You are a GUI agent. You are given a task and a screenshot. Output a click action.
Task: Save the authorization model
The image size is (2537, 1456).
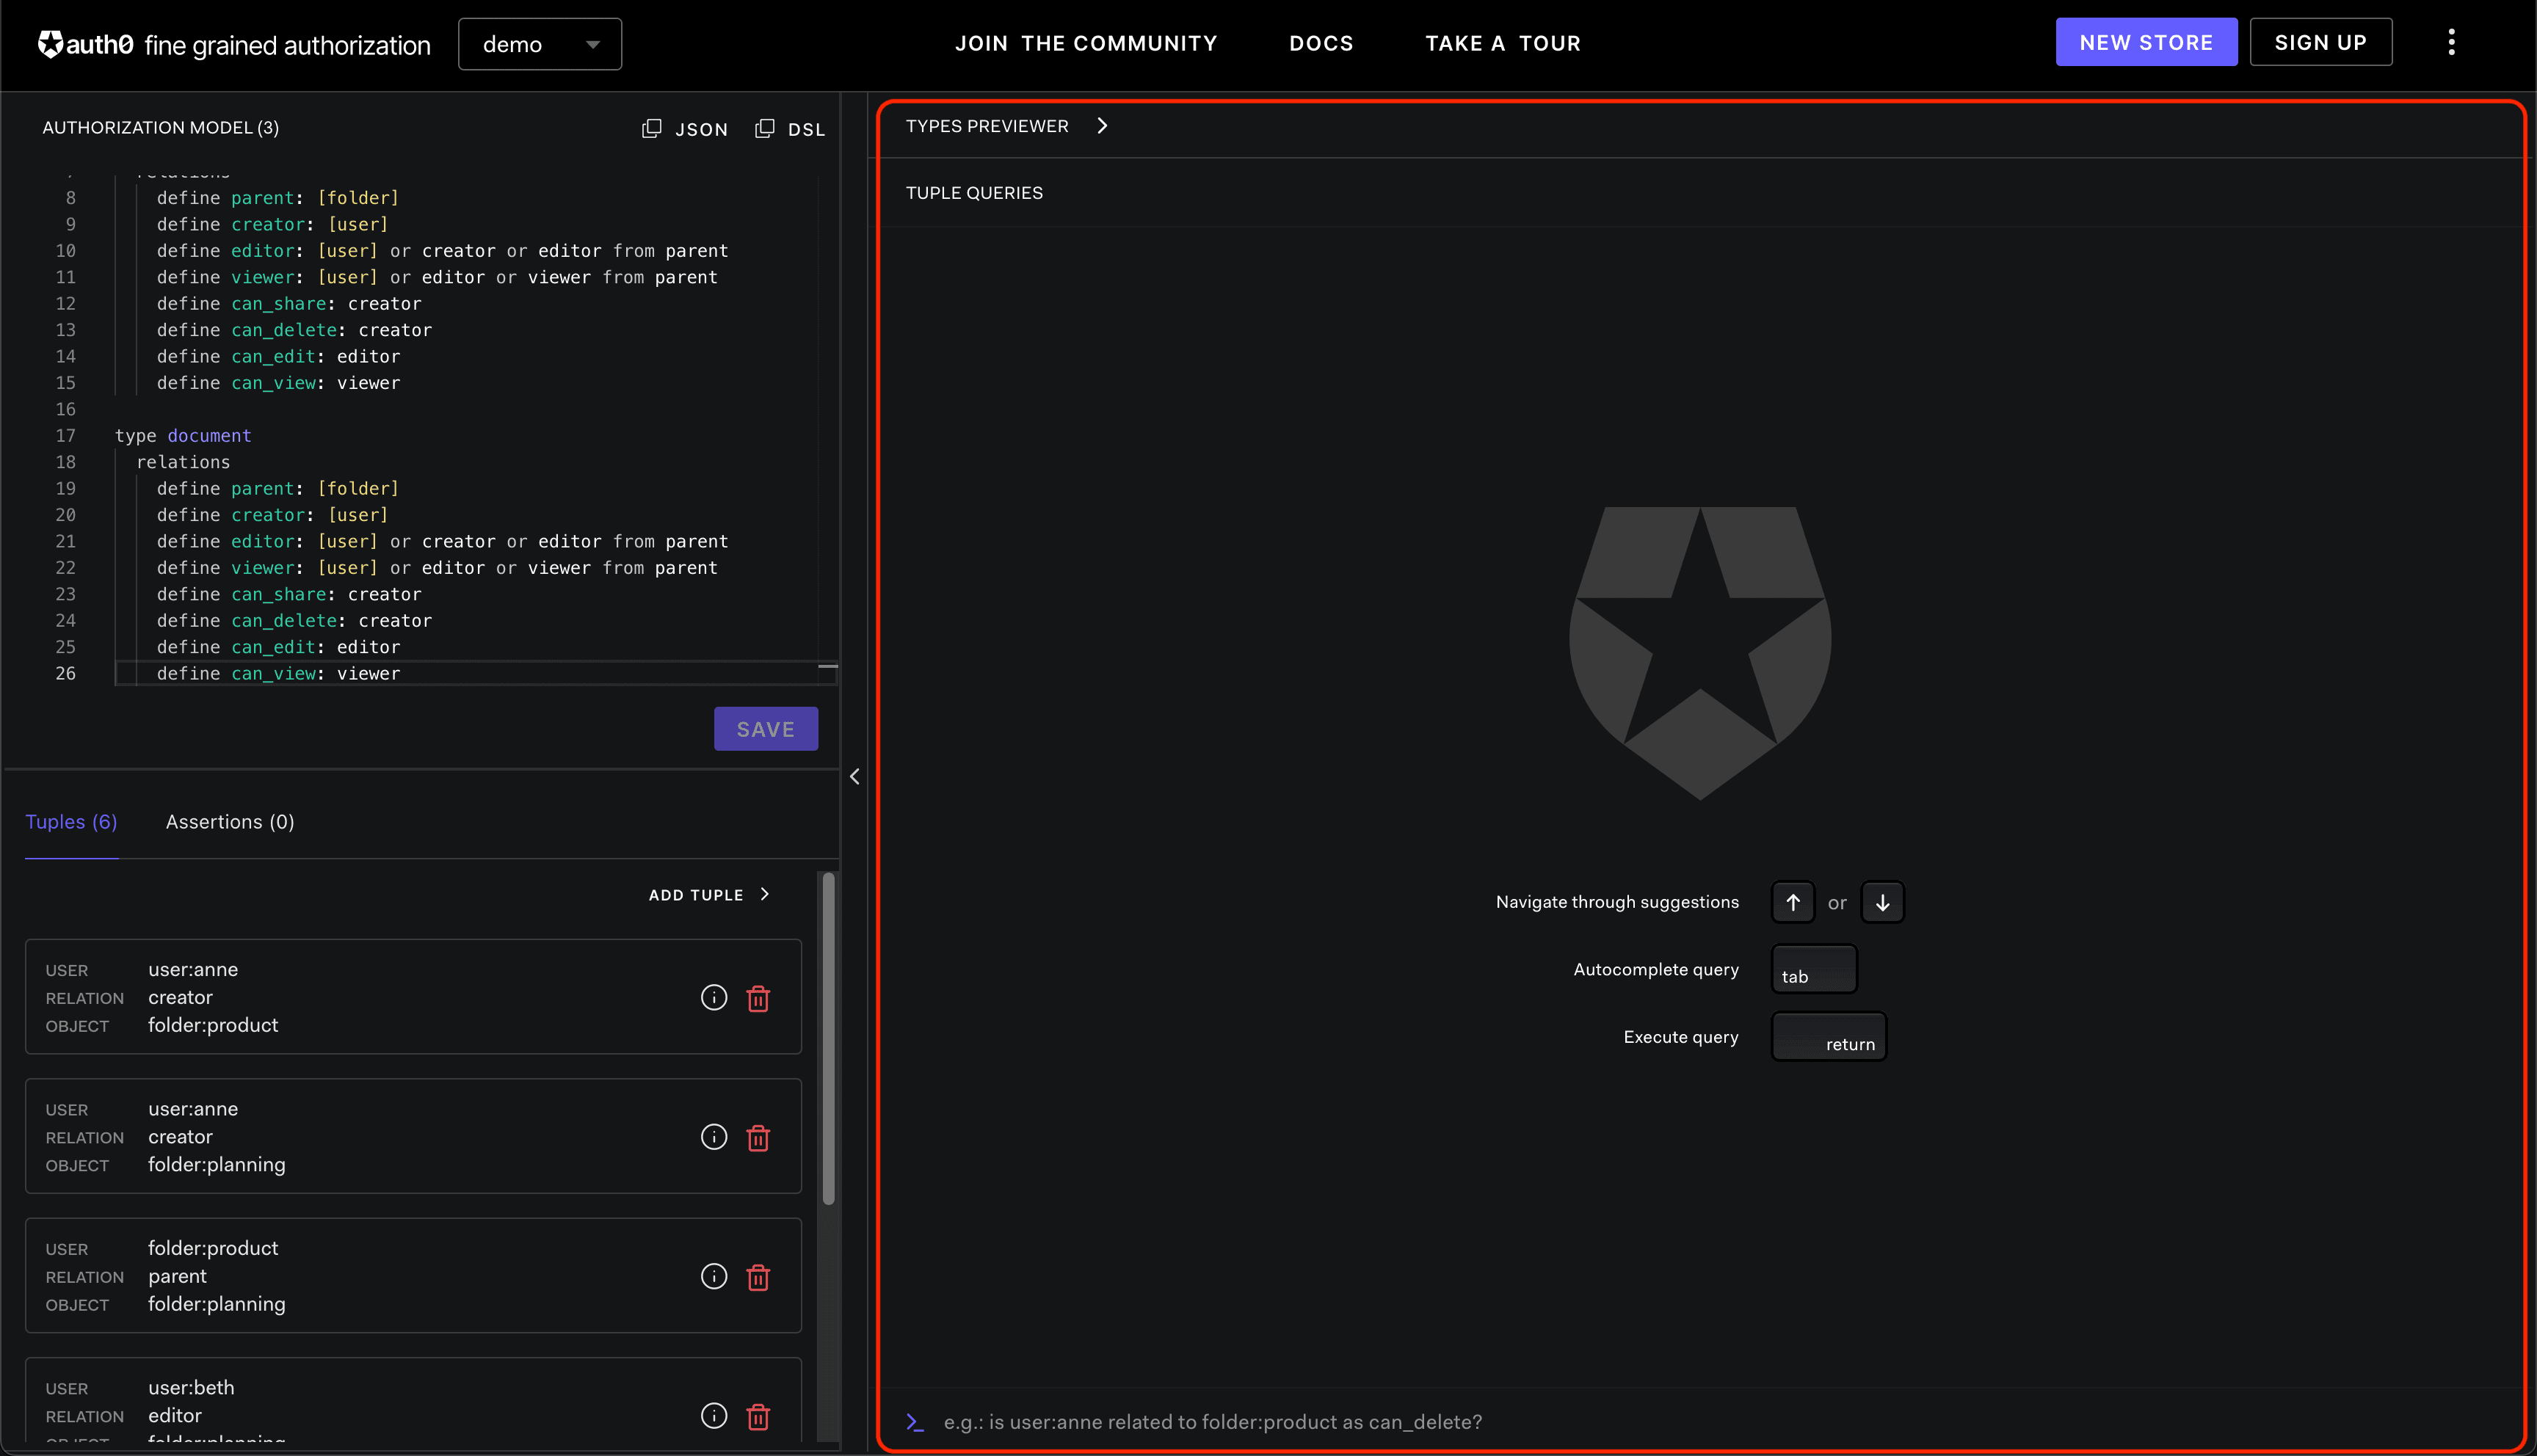[766, 729]
